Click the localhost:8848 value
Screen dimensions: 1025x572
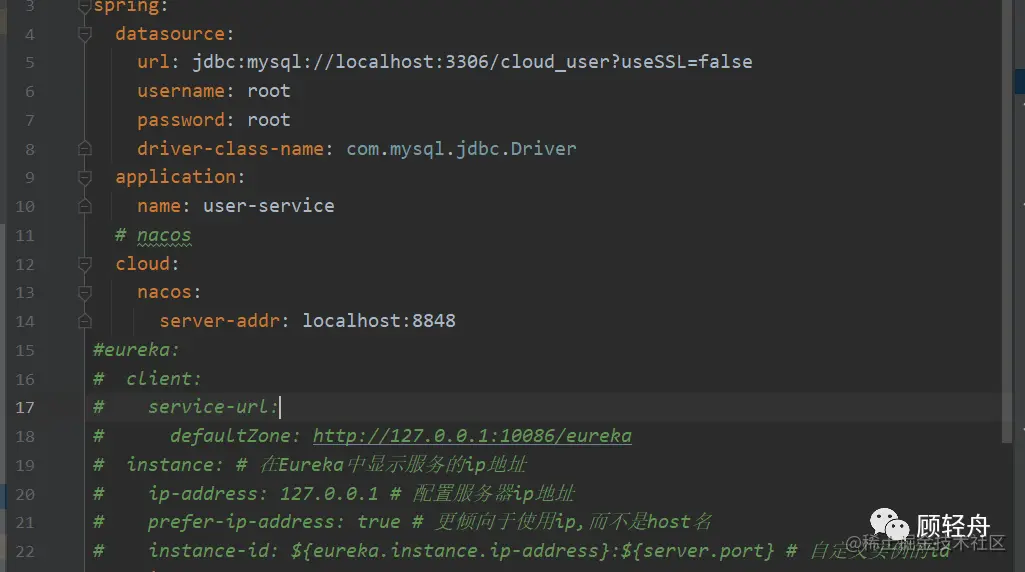point(378,321)
